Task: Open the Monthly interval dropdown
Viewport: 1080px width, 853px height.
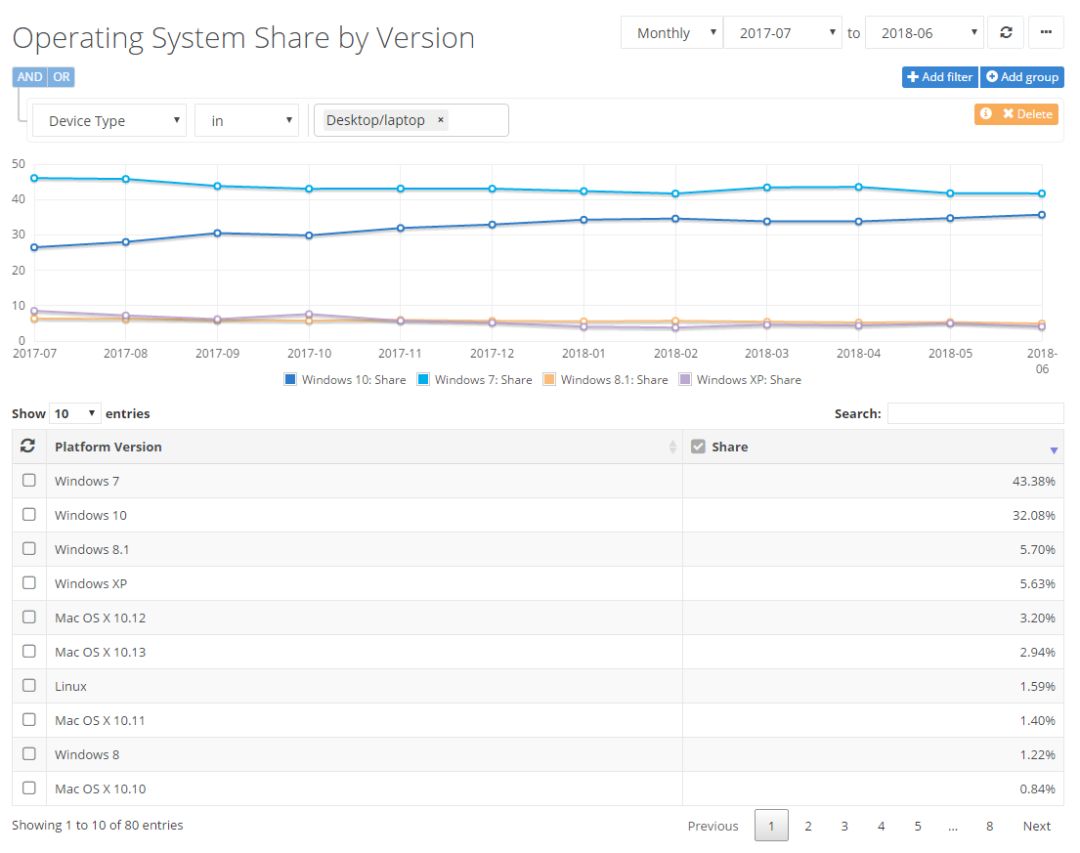Action: tap(672, 32)
